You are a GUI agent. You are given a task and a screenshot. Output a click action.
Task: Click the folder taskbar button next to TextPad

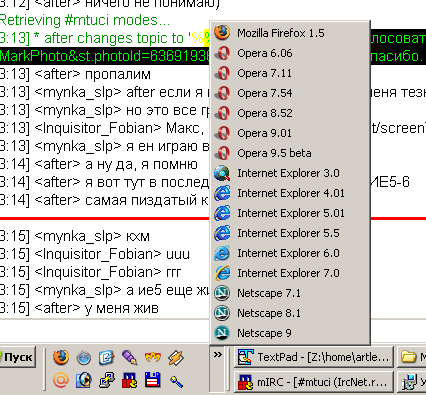(412, 357)
